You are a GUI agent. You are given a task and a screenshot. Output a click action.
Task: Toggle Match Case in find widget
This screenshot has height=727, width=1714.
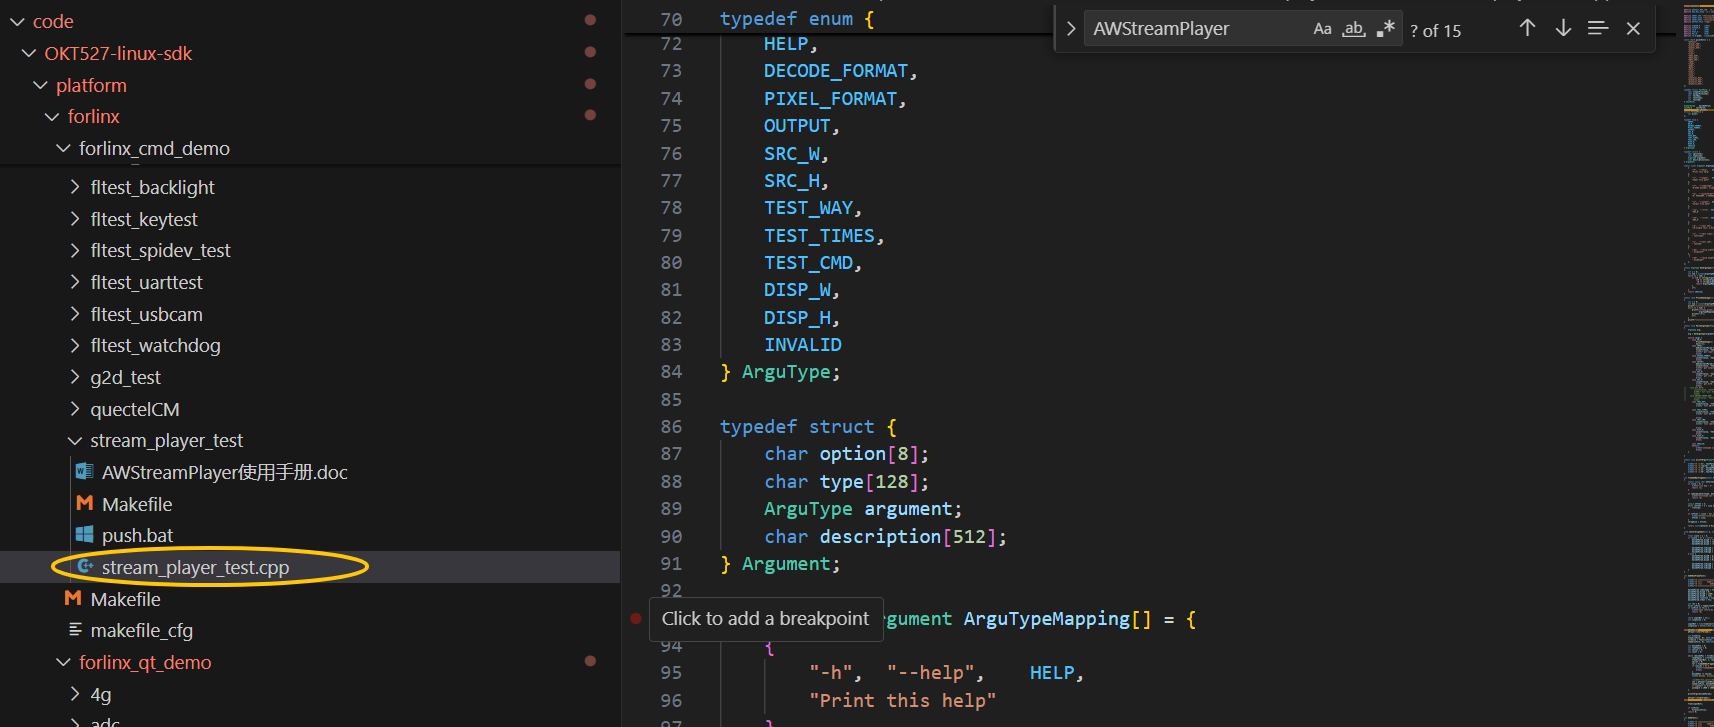pyautogui.click(x=1322, y=29)
